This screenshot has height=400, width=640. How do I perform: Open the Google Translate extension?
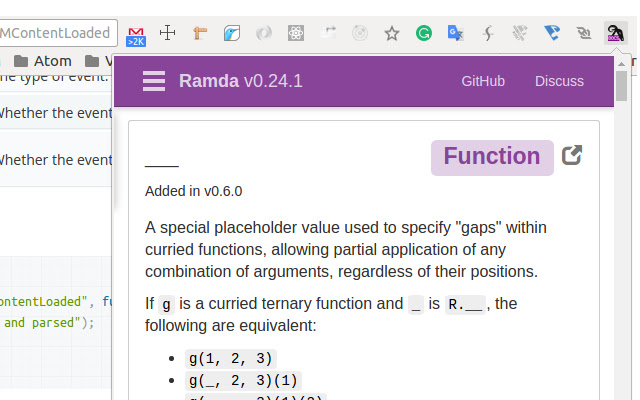(x=456, y=33)
